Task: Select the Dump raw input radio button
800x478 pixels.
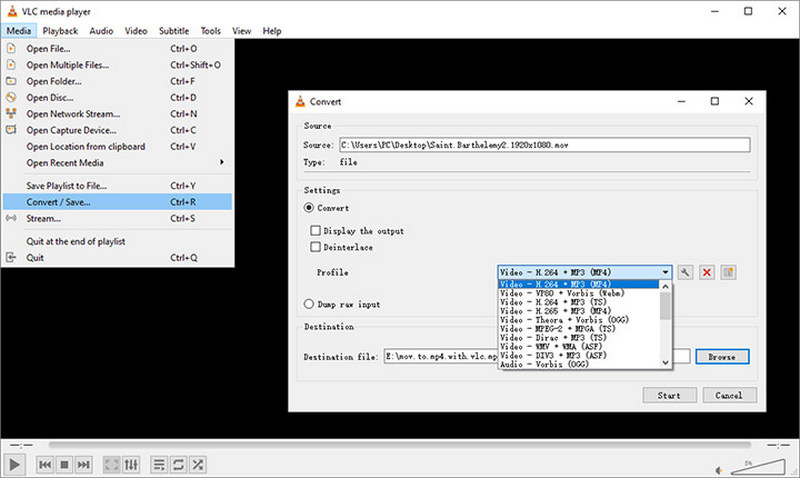Action: (x=309, y=304)
